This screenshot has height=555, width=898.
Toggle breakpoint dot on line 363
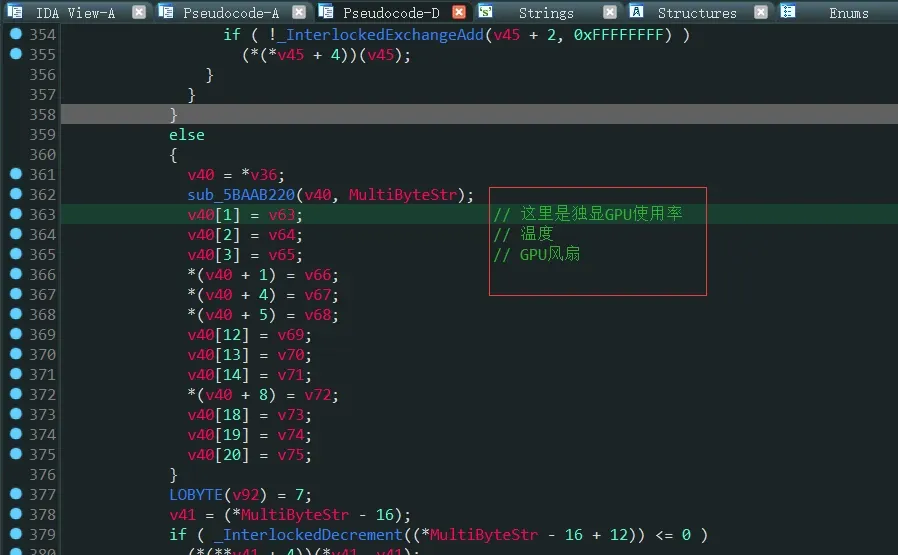[x=16, y=214]
